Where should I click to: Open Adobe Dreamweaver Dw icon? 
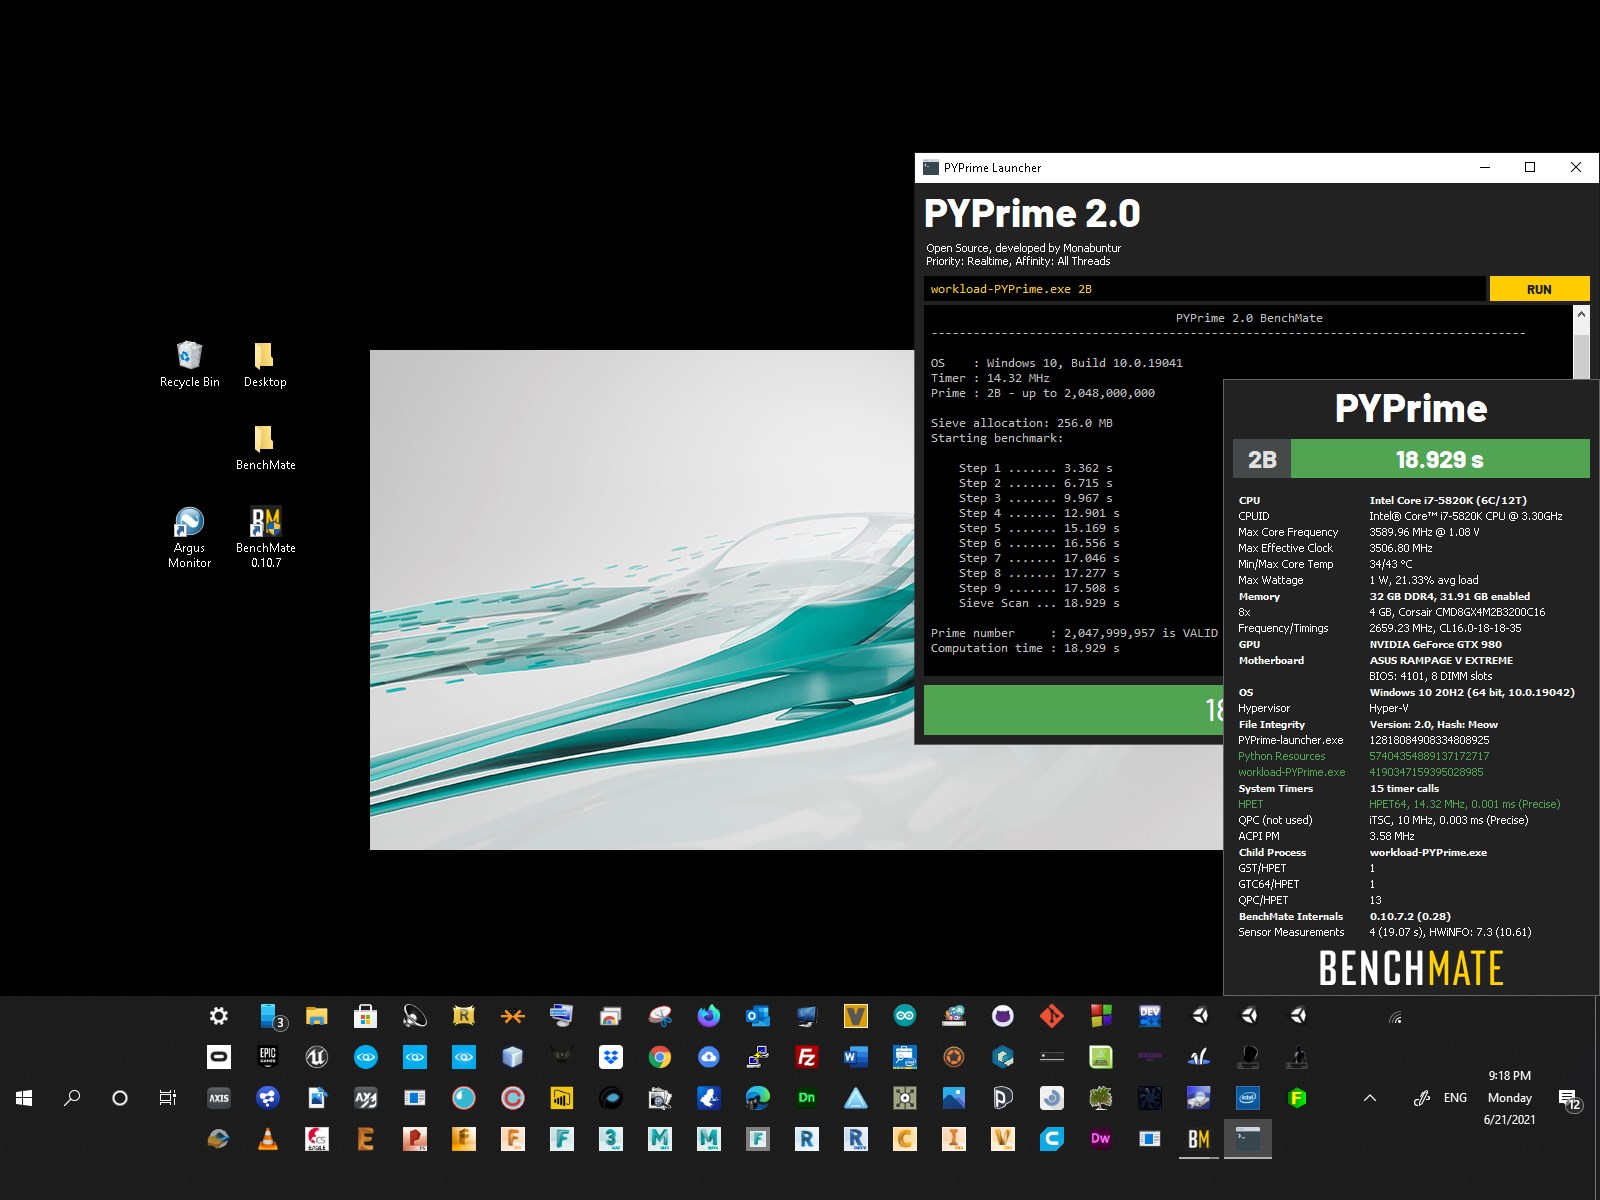point(1101,1139)
